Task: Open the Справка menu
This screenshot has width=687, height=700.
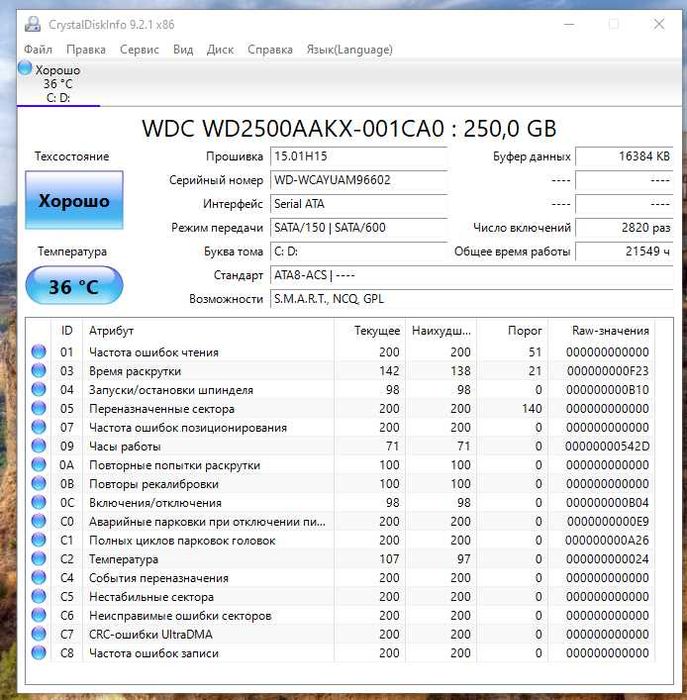Action: coord(270,49)
